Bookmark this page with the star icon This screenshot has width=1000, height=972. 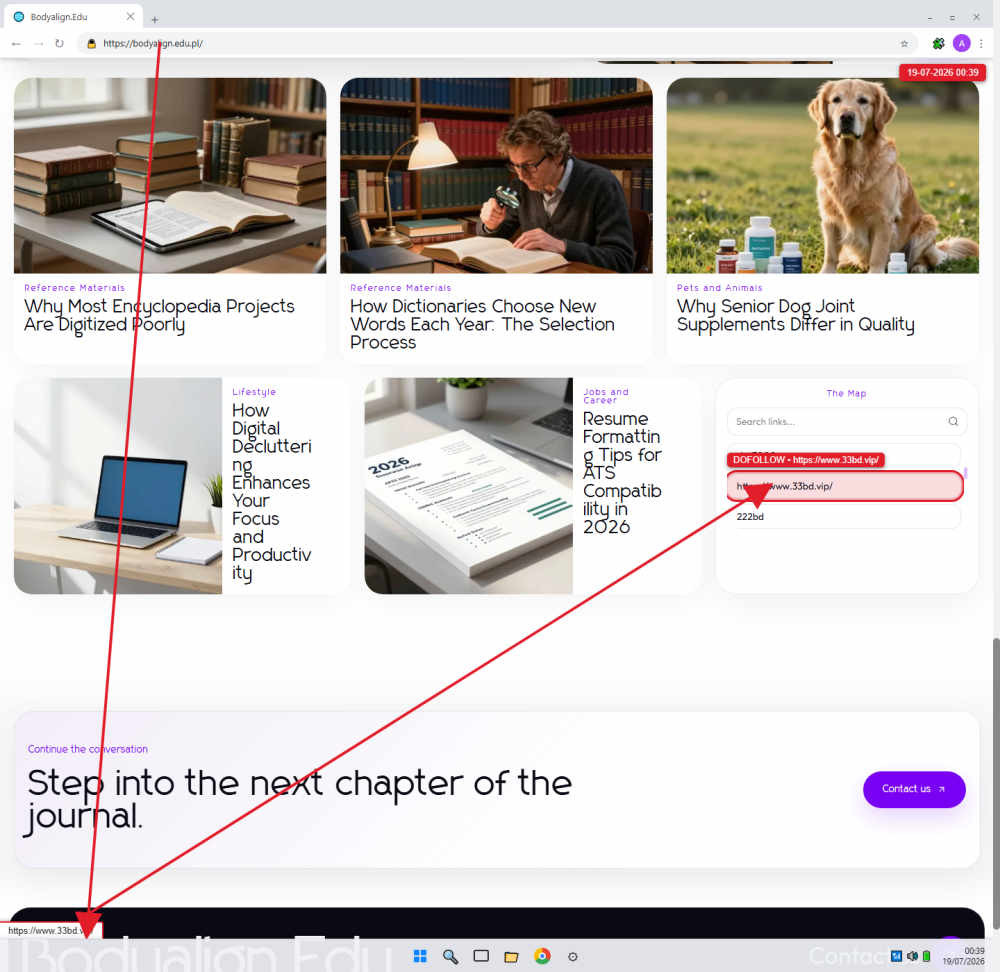coord(904,43)
